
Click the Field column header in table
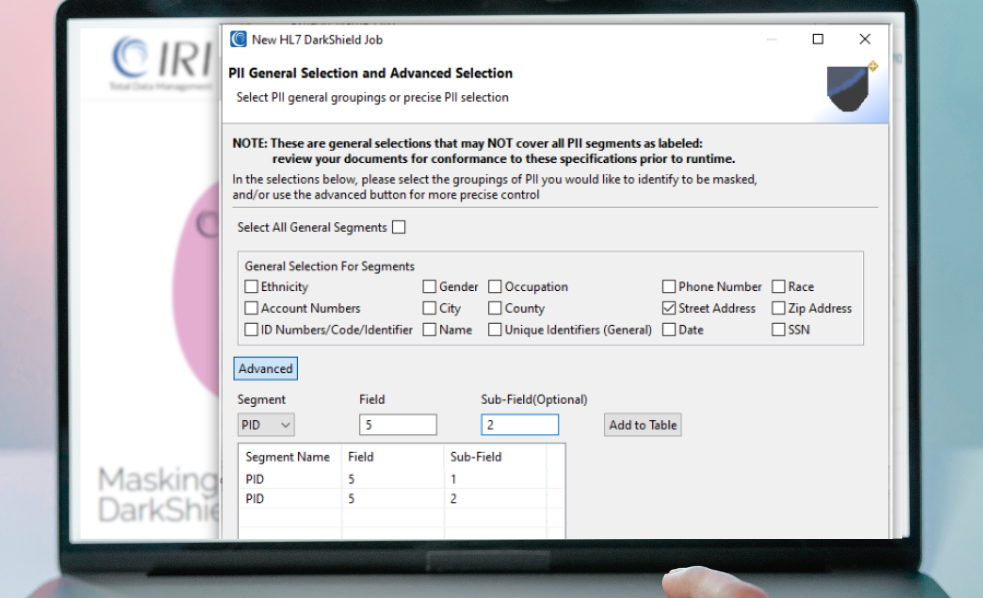click(x=392, y=457)
